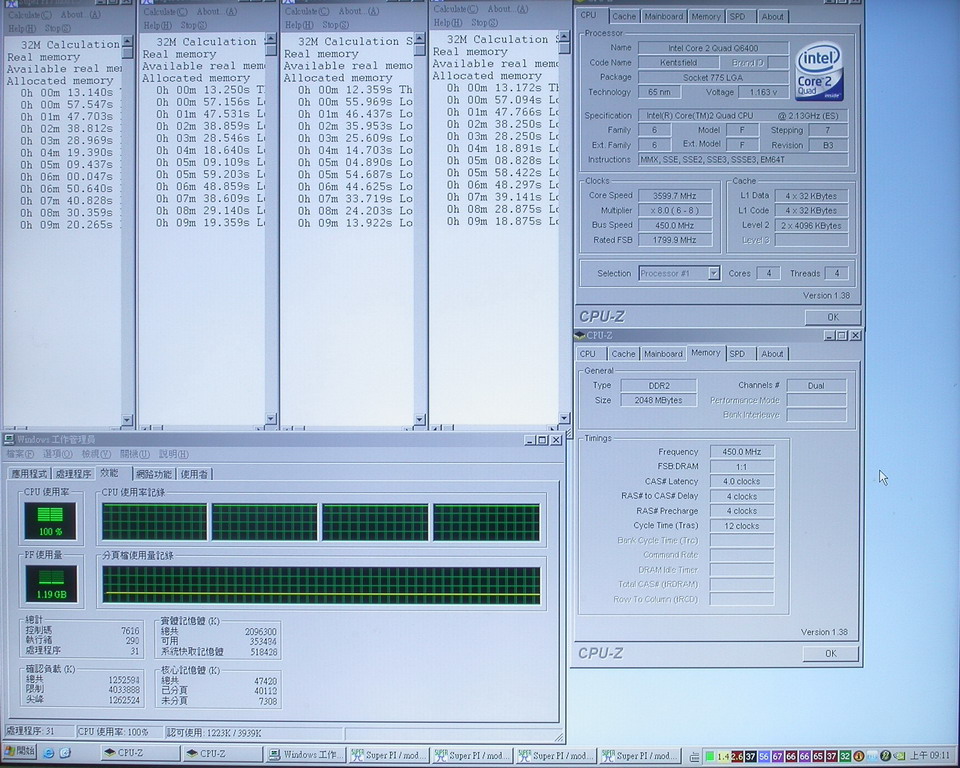Open 使用者 tab in Task Manager
Screen dimensions: 960x768
pyautogui.click(x=194, y=474)
